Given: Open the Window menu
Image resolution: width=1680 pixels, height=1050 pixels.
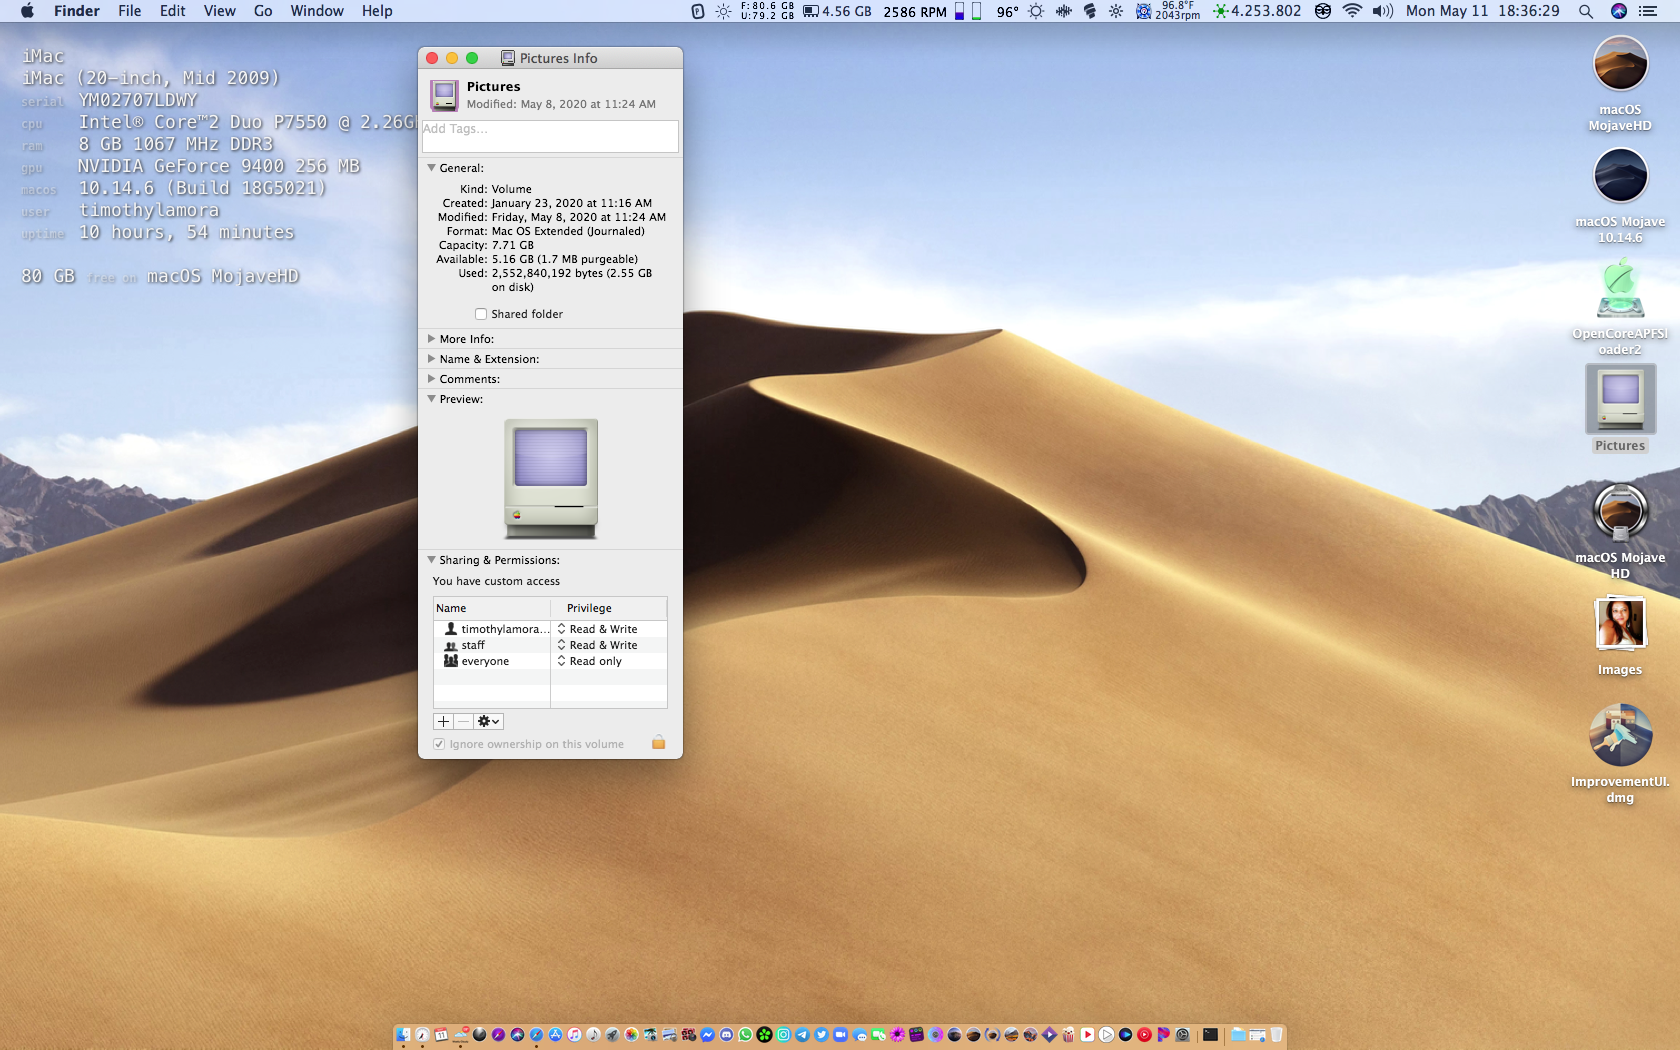Looking at the screenshot, I should [317, 11].
